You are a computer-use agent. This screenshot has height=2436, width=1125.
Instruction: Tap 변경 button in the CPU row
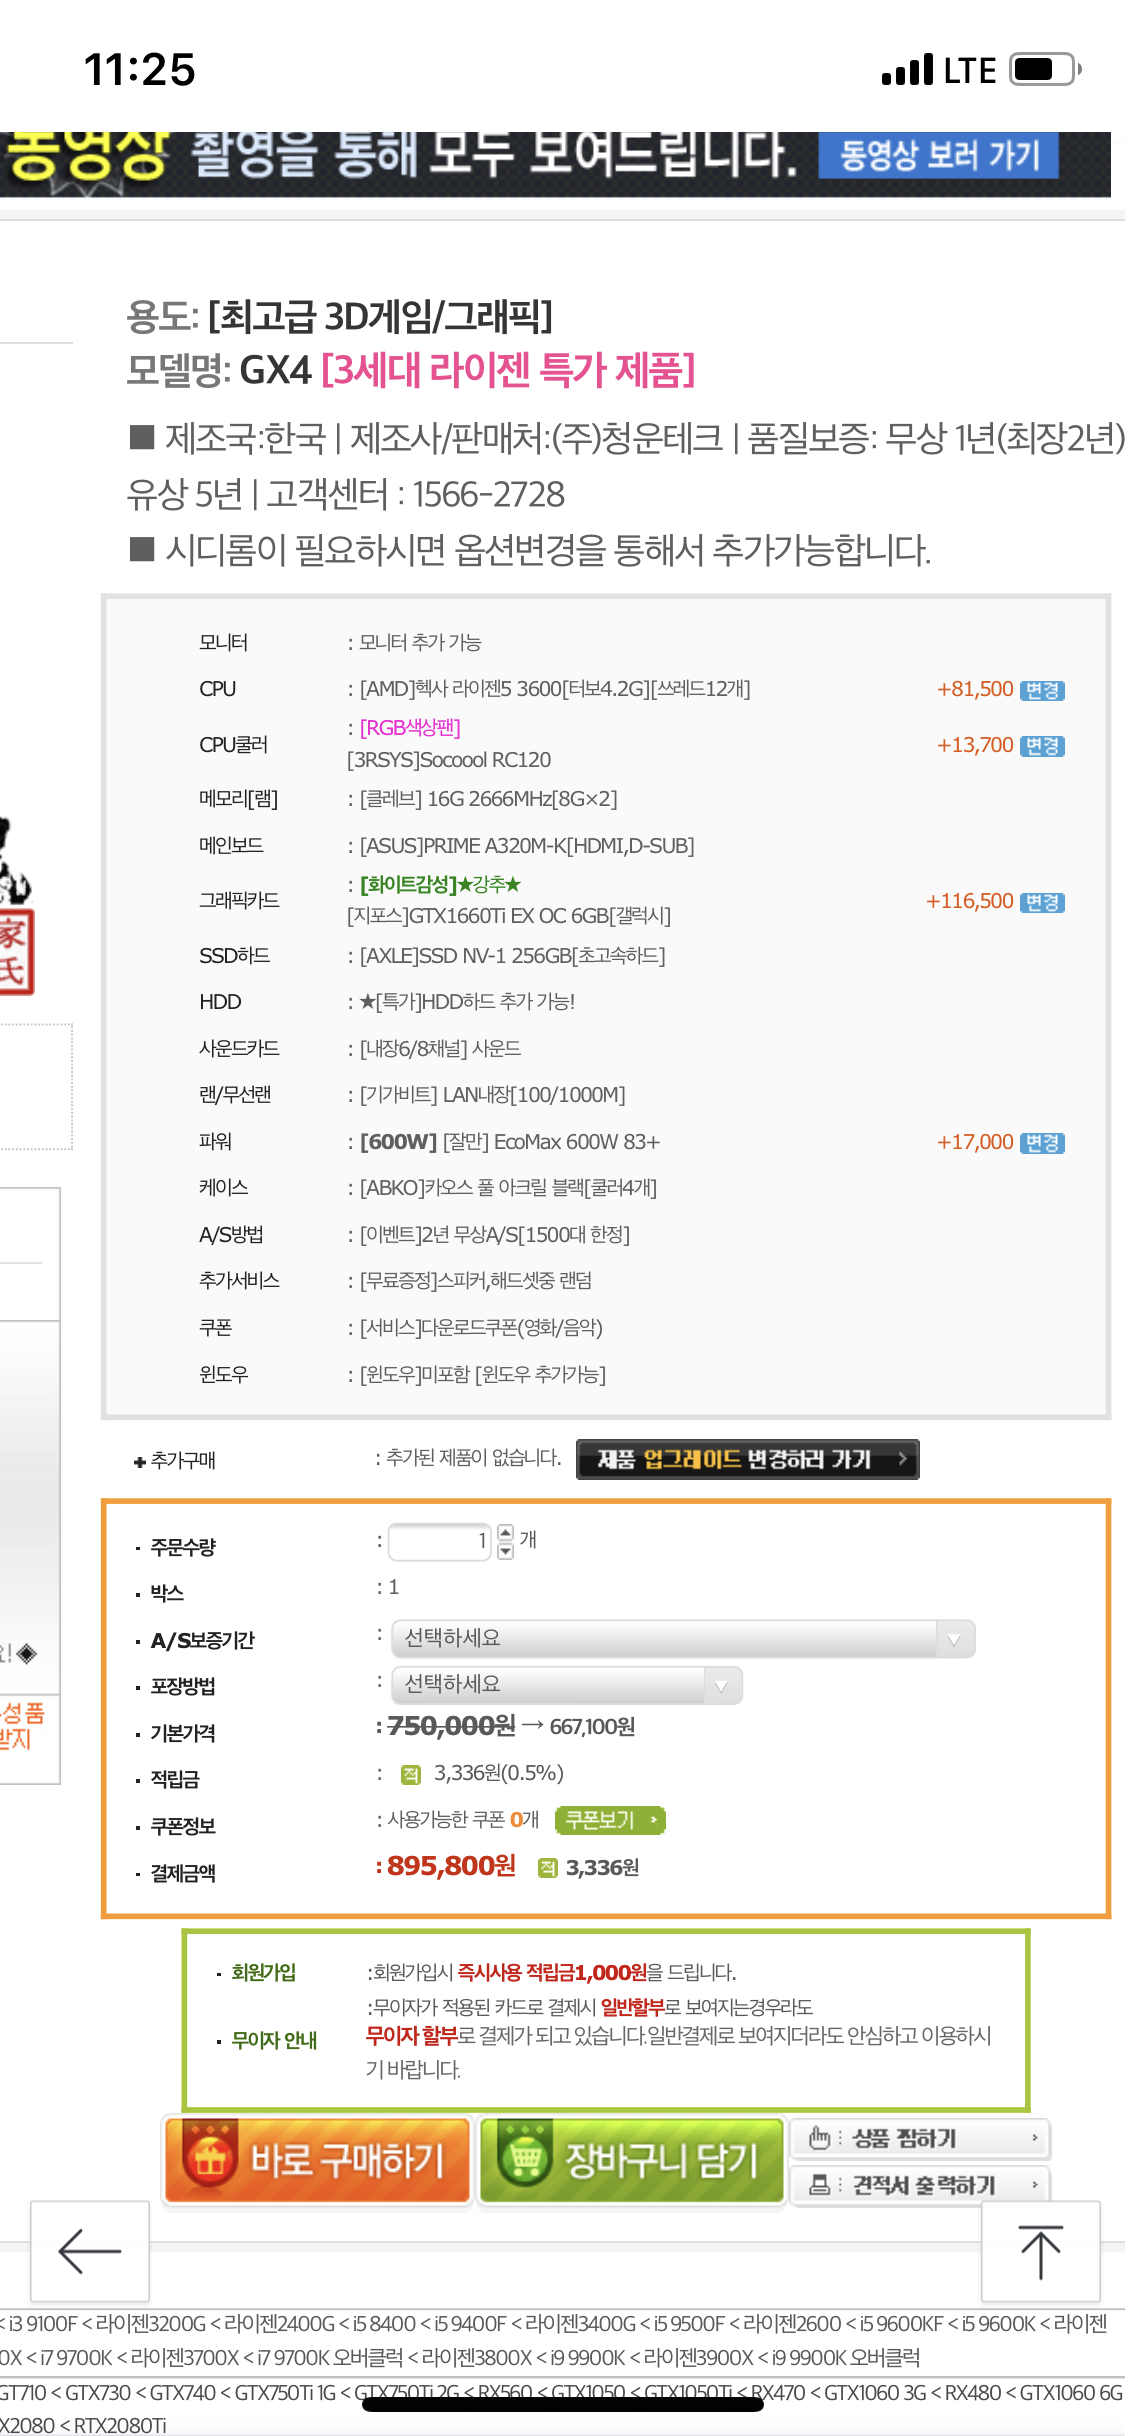1042,690
